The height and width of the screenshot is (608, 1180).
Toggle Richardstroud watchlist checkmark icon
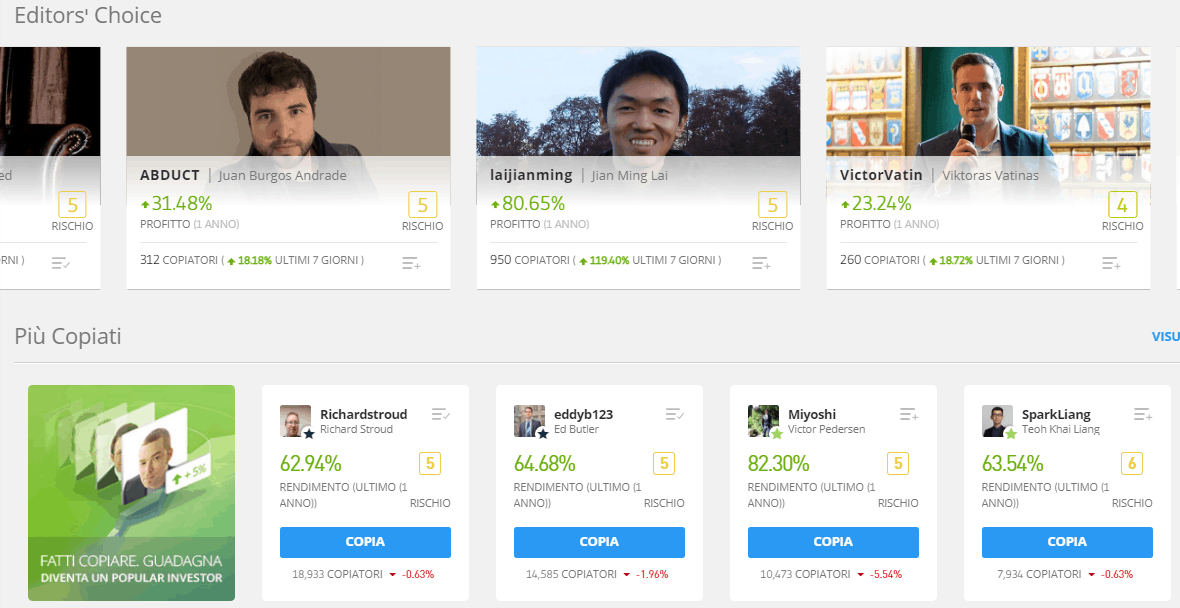[x=441, y=414]
